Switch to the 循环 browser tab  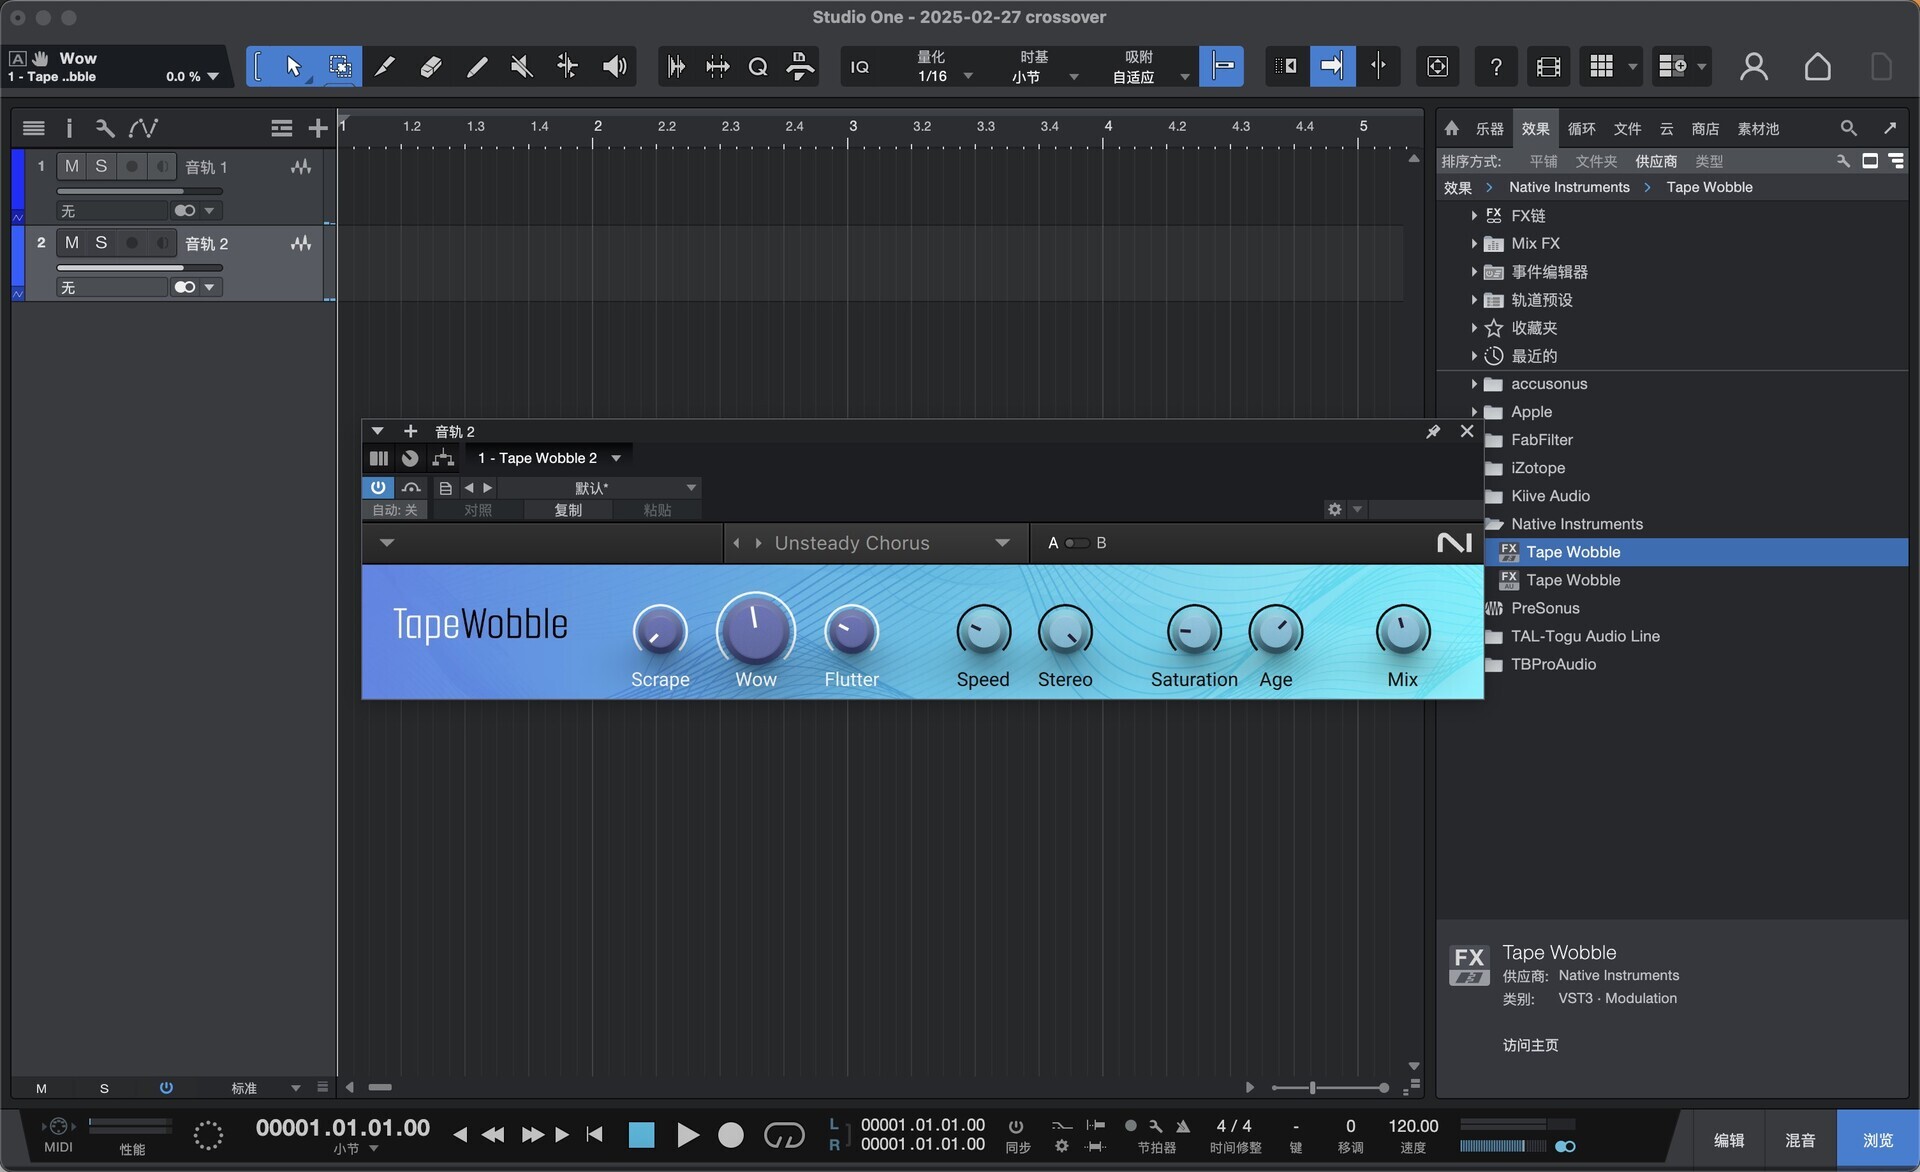pyautogui.click(x=1581, y=128)
